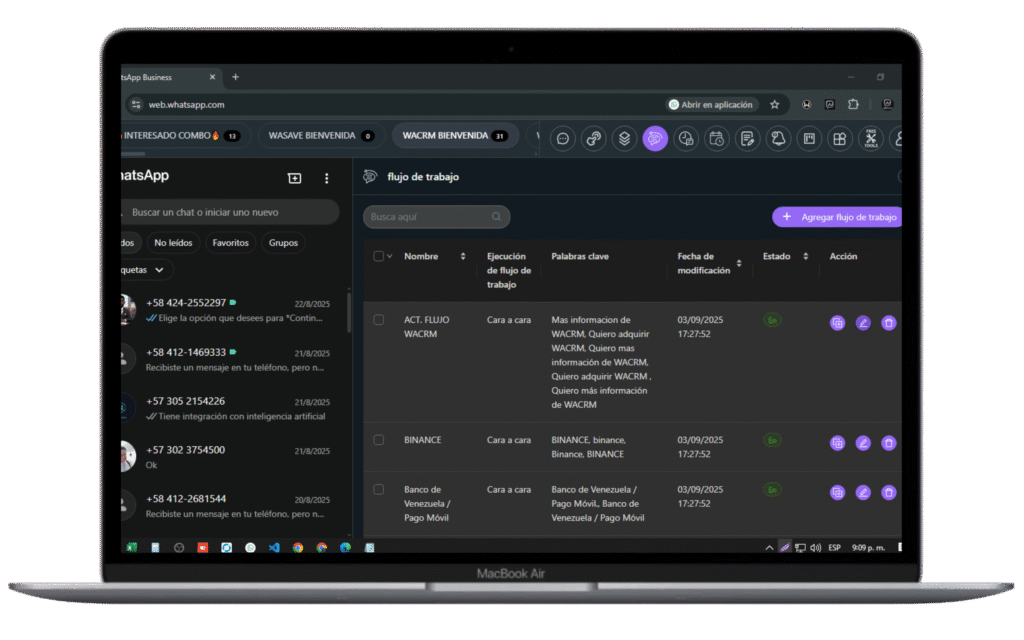This screenshot has height=640, width=1024.
Task: Sort by Fecha de modificación arrows
Action: pos(739,263)
